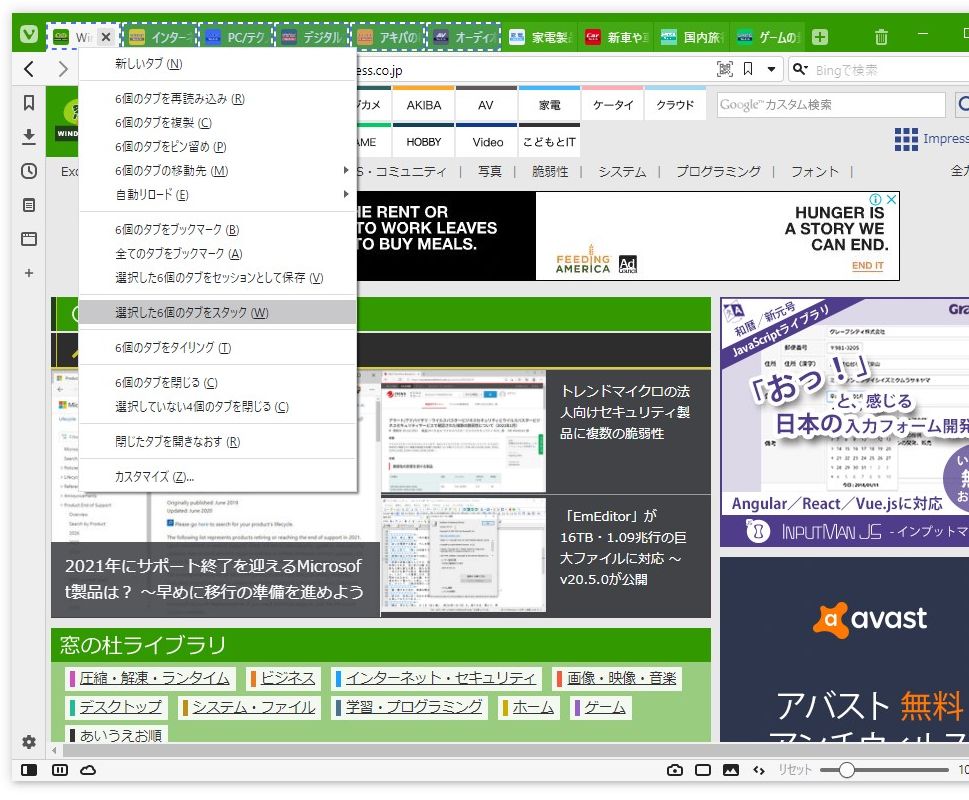The image size is (969, 800).
Task: Open the Window panel in the sidebar
Action: [x=28, y=239]
